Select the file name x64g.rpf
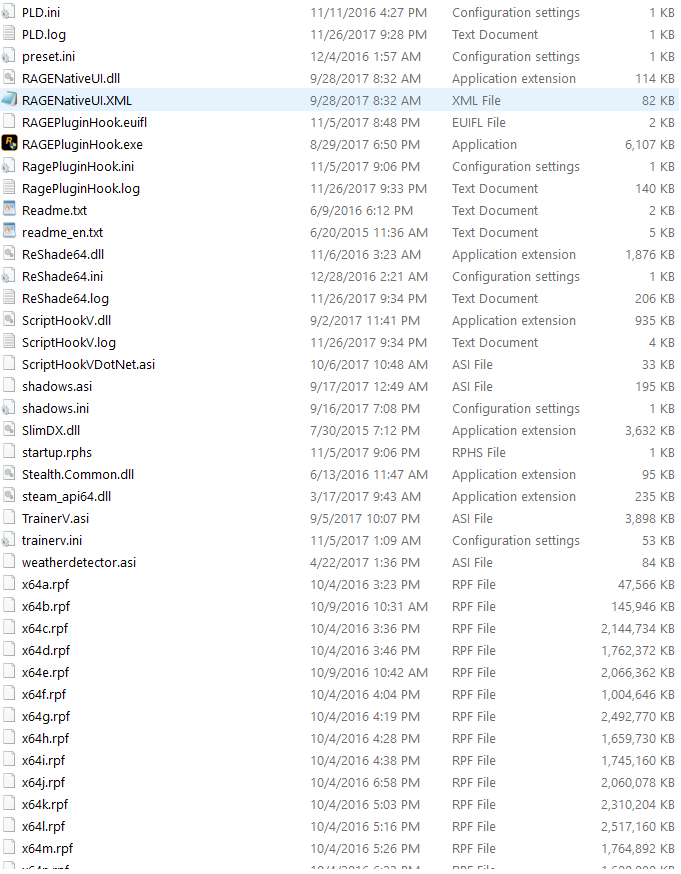The image size is (681, 874). tap(46, 716)
